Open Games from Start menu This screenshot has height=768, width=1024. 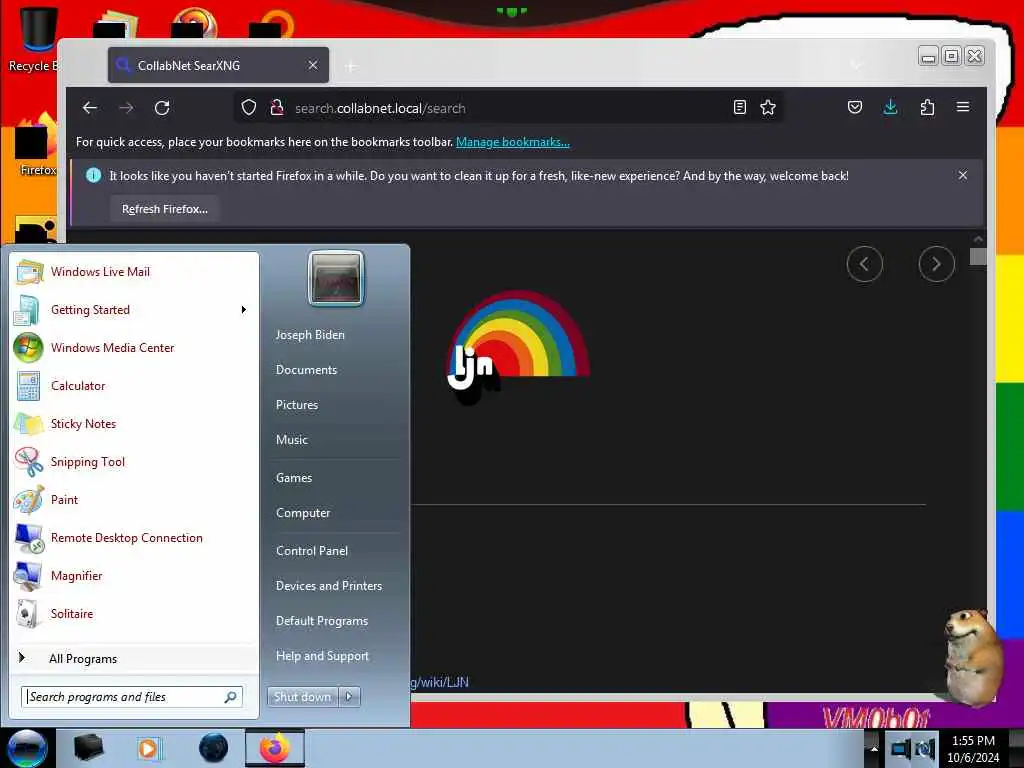[294, 478]
